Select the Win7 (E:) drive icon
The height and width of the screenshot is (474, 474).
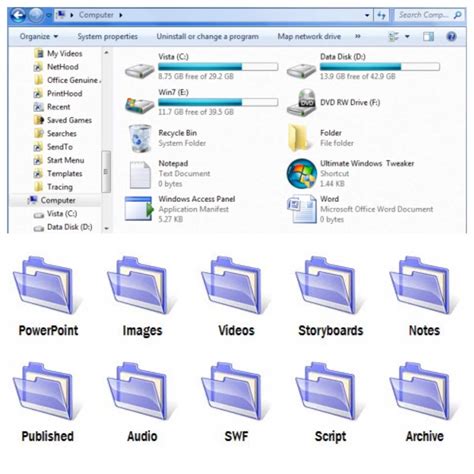click(140, 105)
